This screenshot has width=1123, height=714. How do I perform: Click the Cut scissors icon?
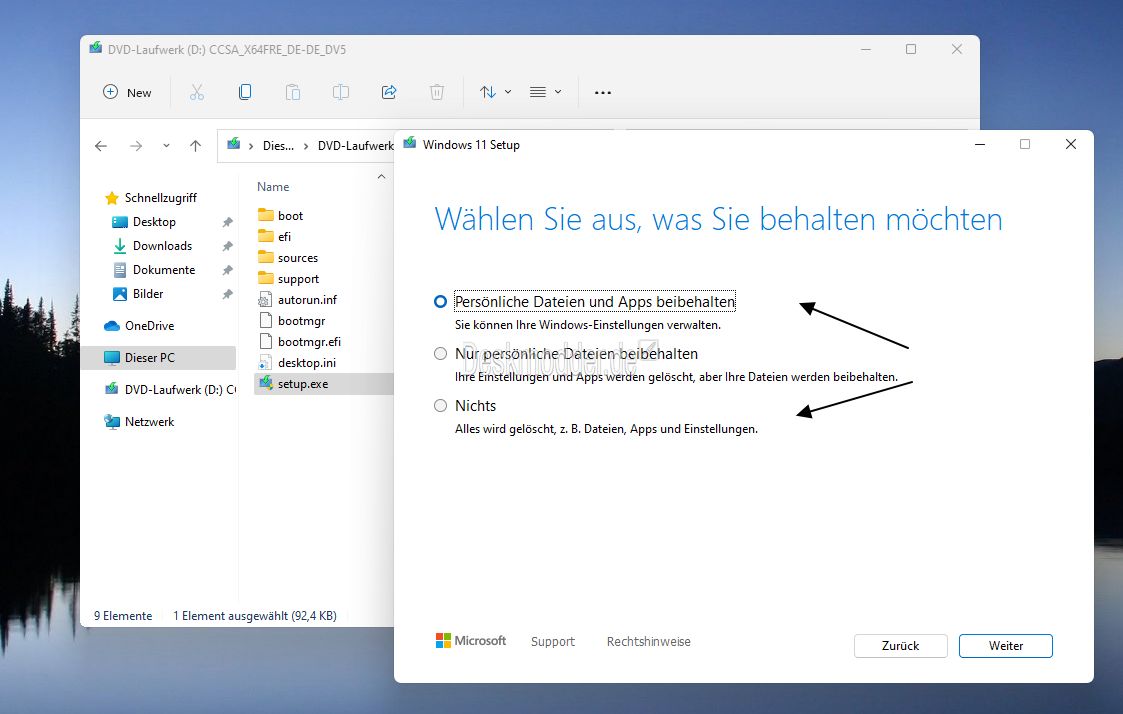tap(196, 92)
